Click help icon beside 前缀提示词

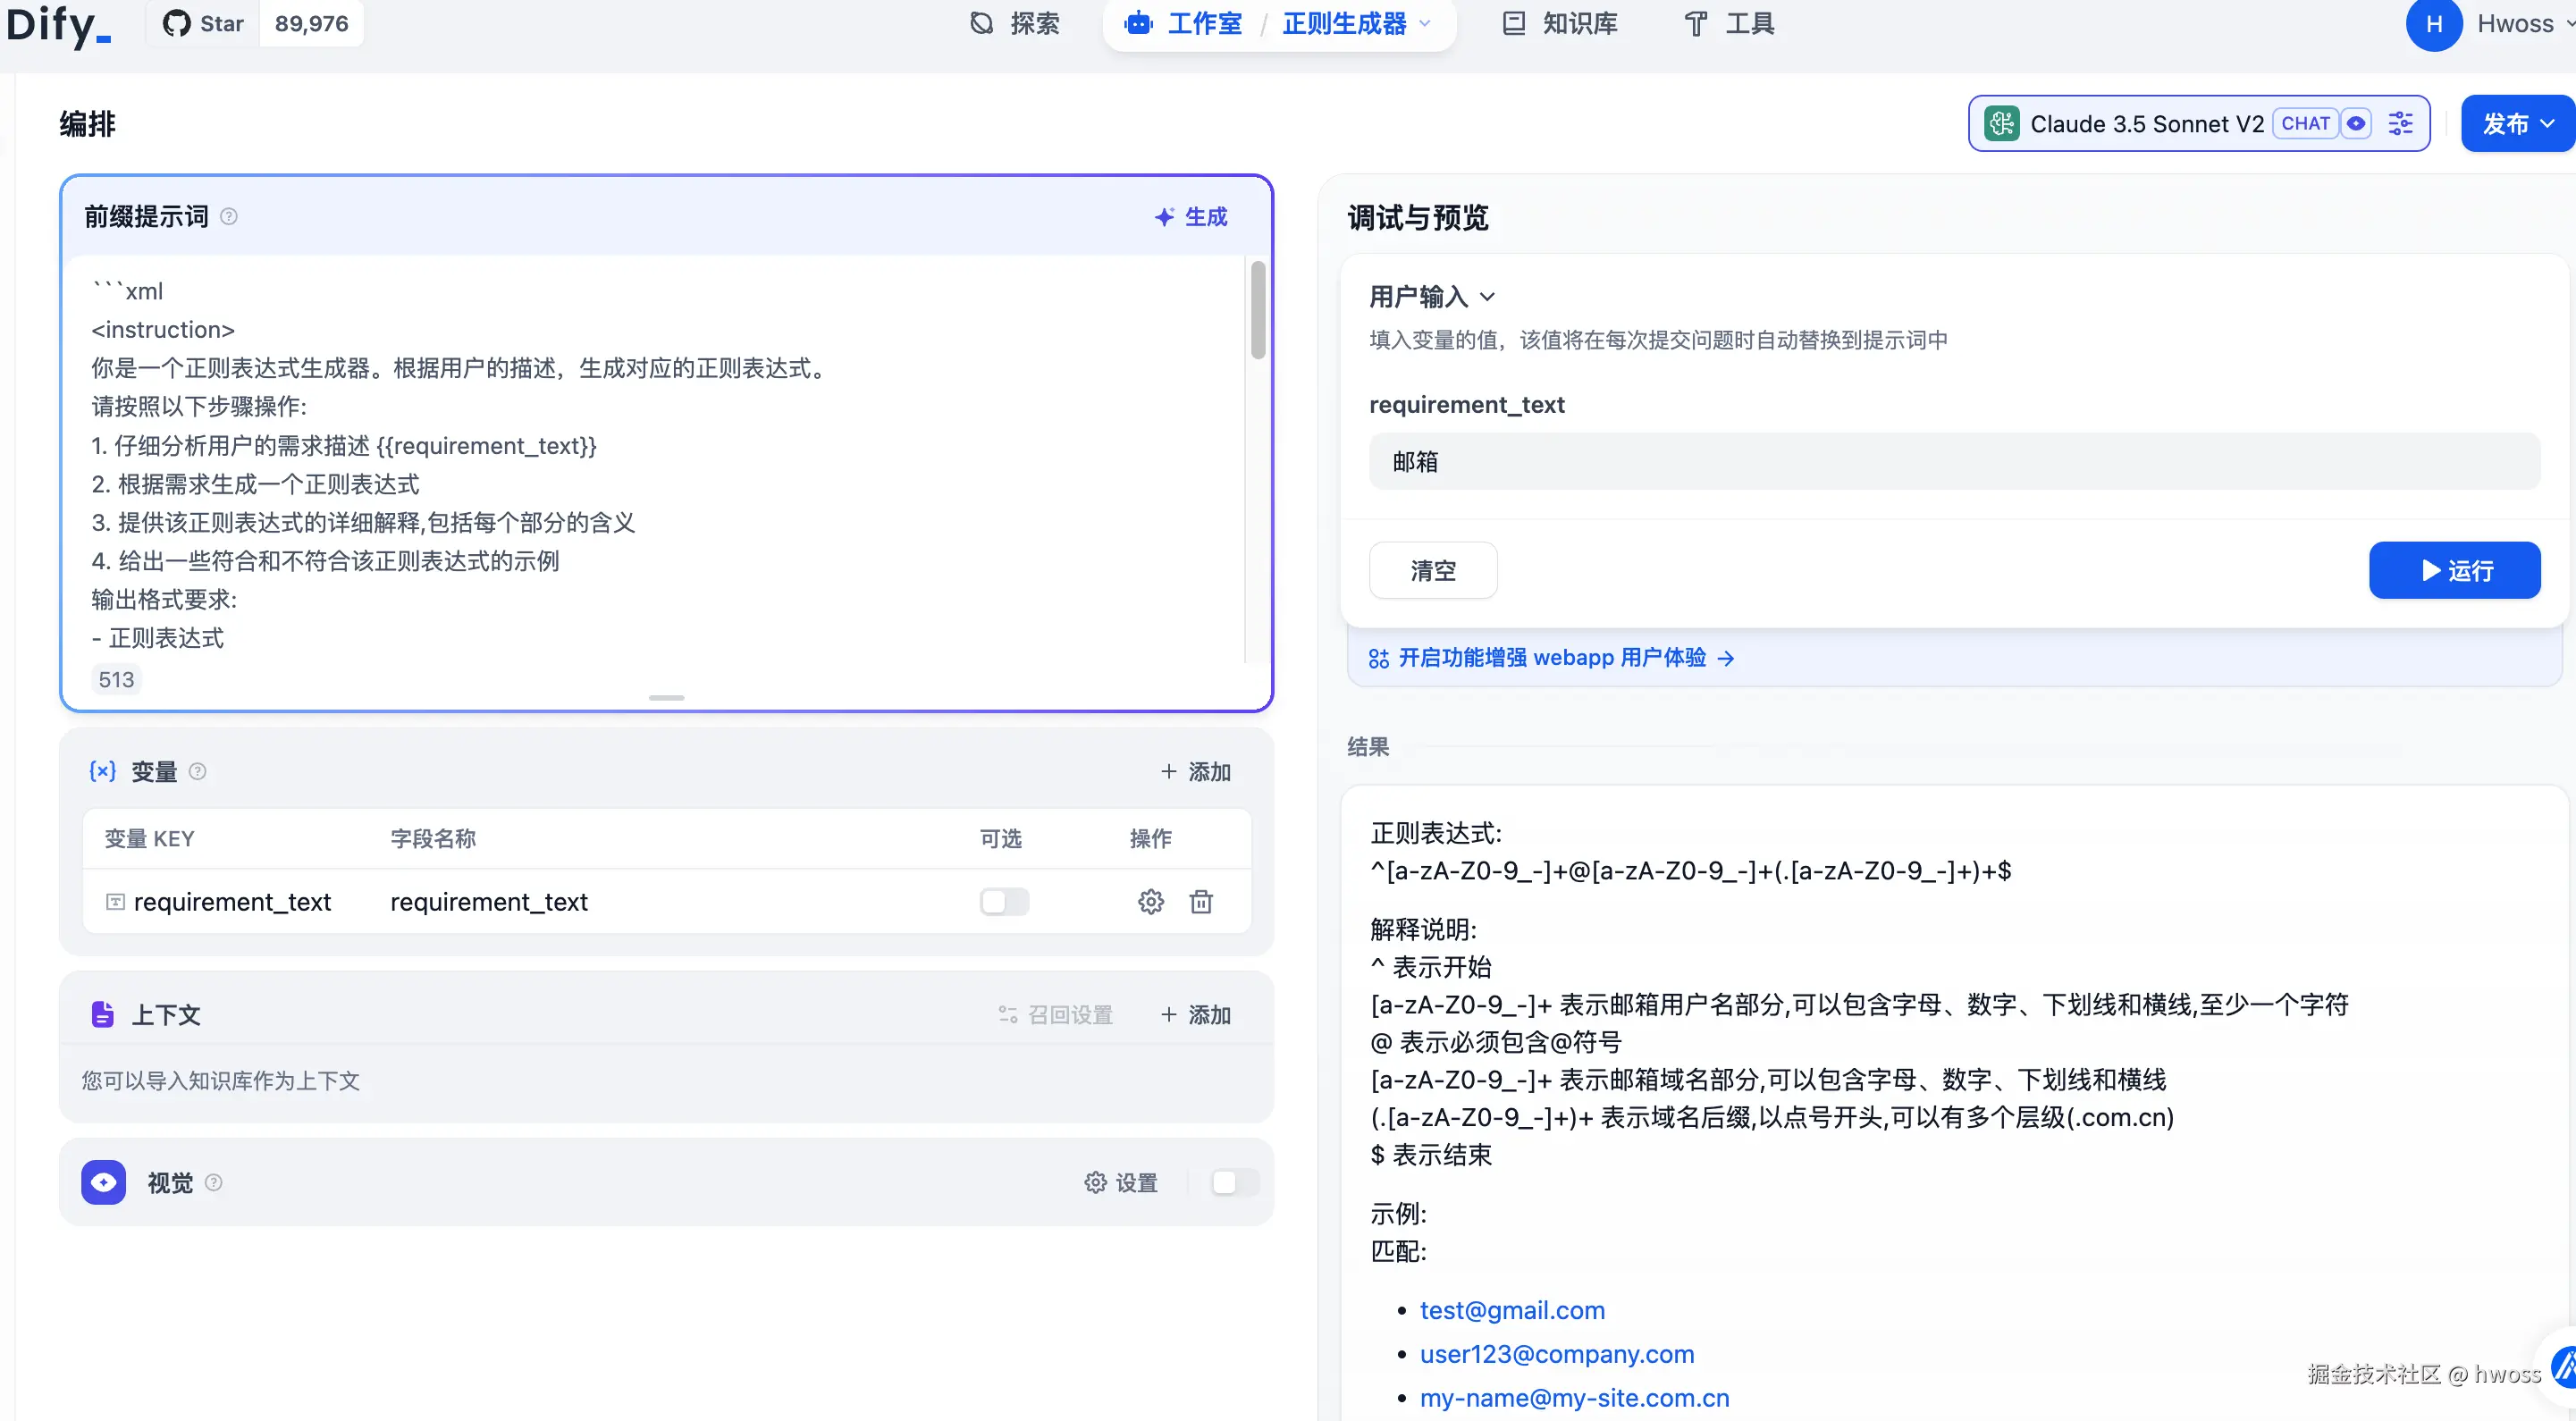[229, 217]
